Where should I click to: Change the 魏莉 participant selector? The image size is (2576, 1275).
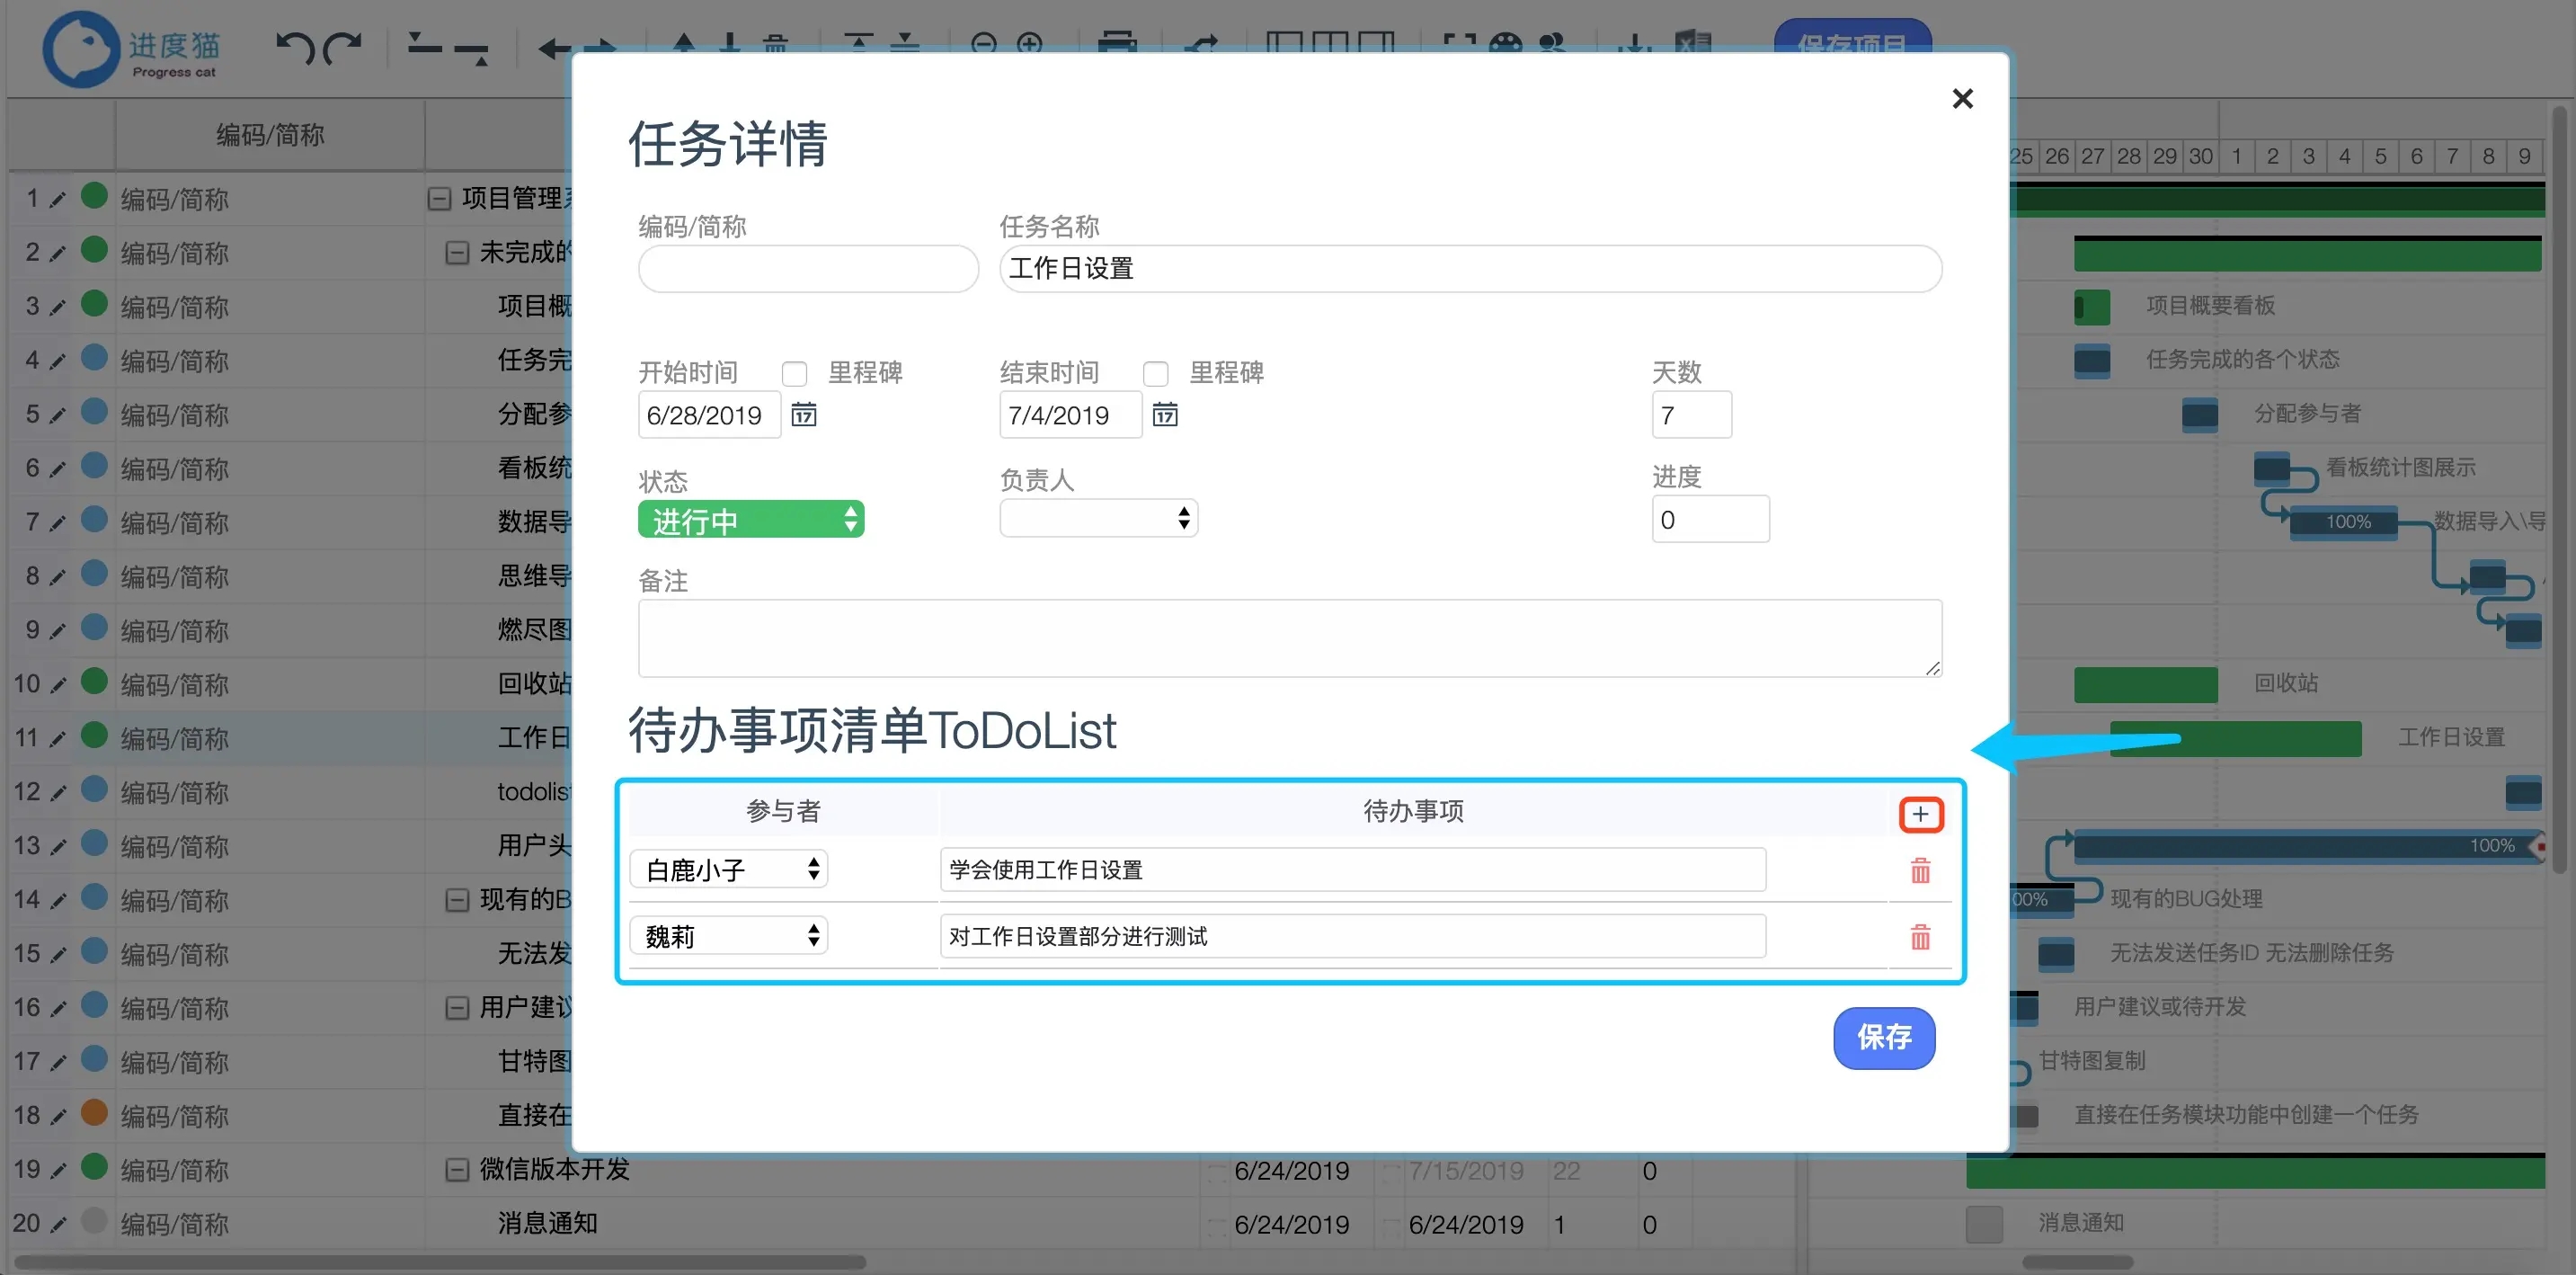(728, 936)
